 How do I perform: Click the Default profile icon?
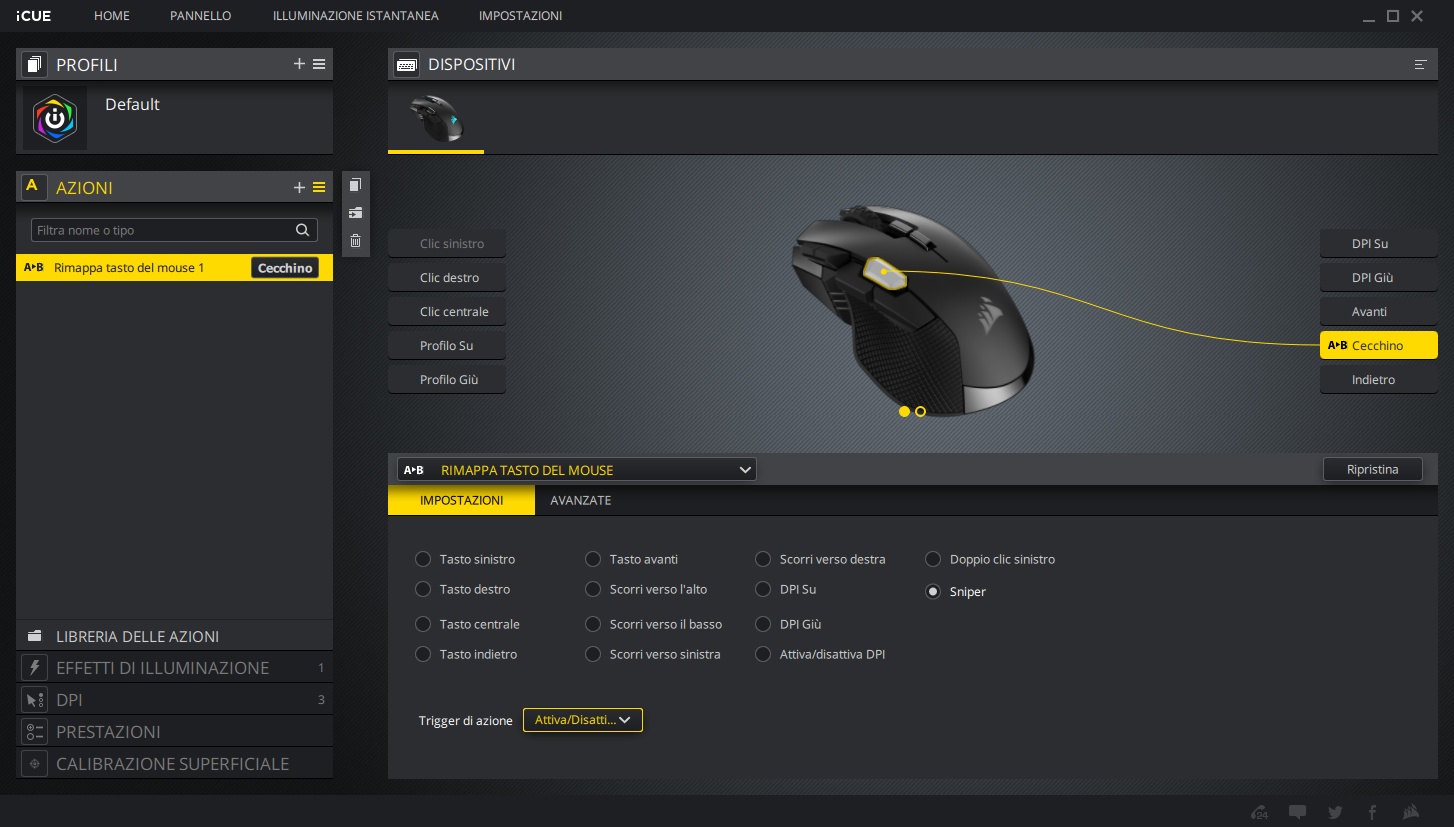point(55,118)
